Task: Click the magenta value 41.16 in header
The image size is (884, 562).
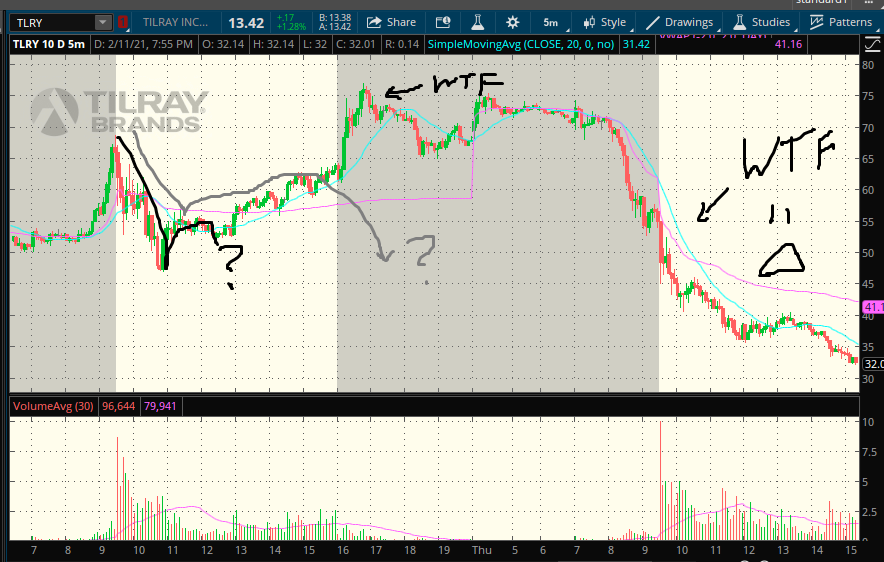Action: click(x=788, y=44)
